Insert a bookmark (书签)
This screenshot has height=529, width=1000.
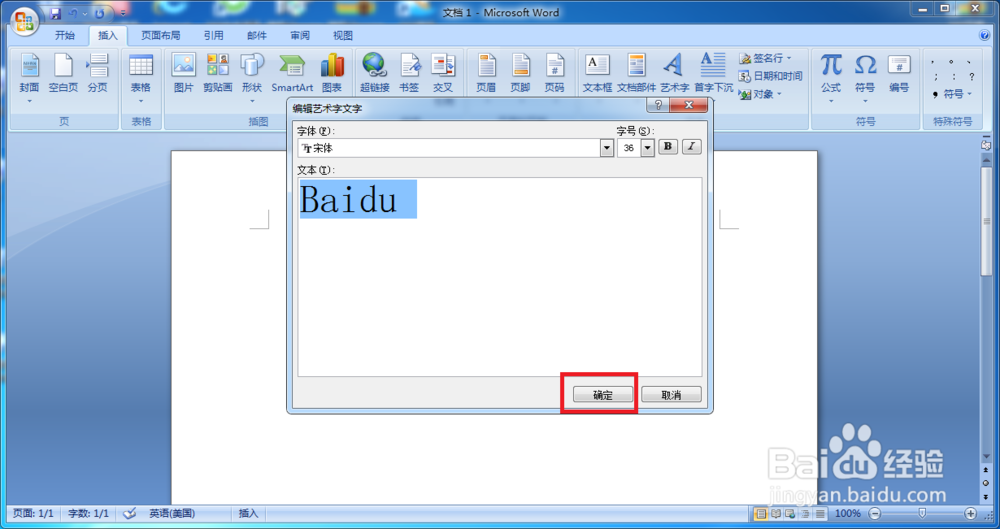click(x=409, y=73)
